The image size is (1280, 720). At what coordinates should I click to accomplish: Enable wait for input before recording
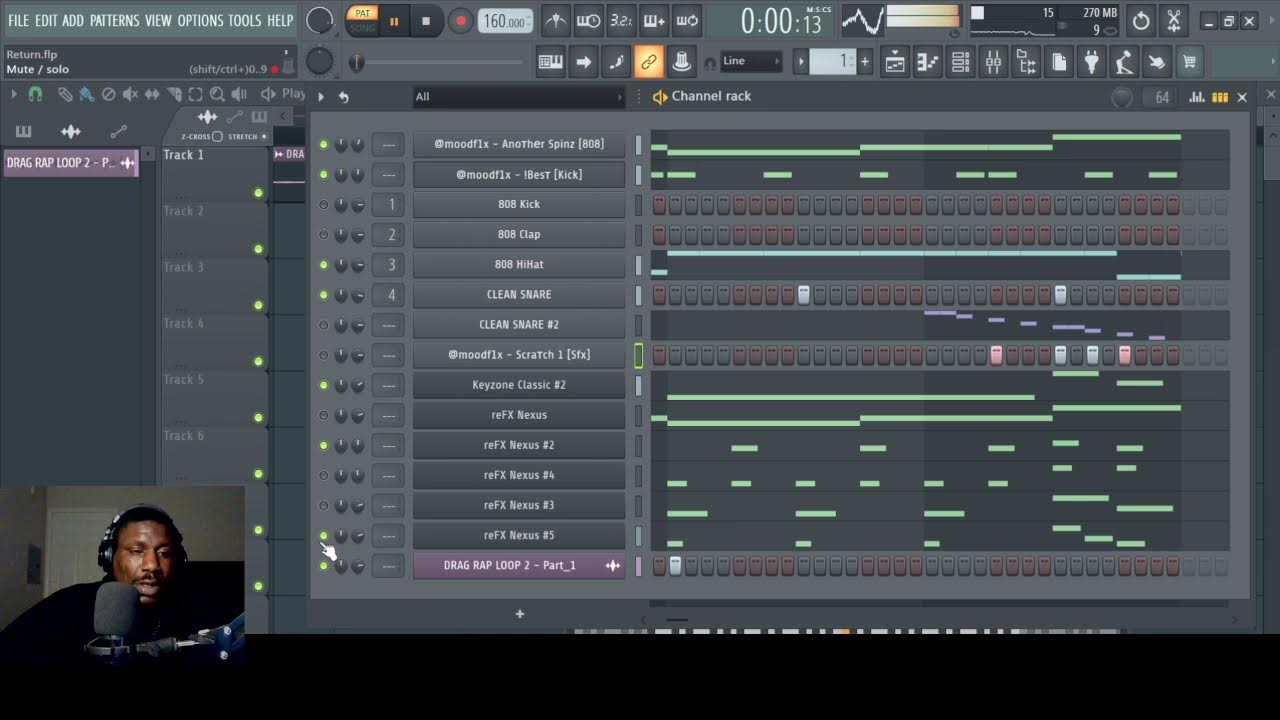click(589, 20)
